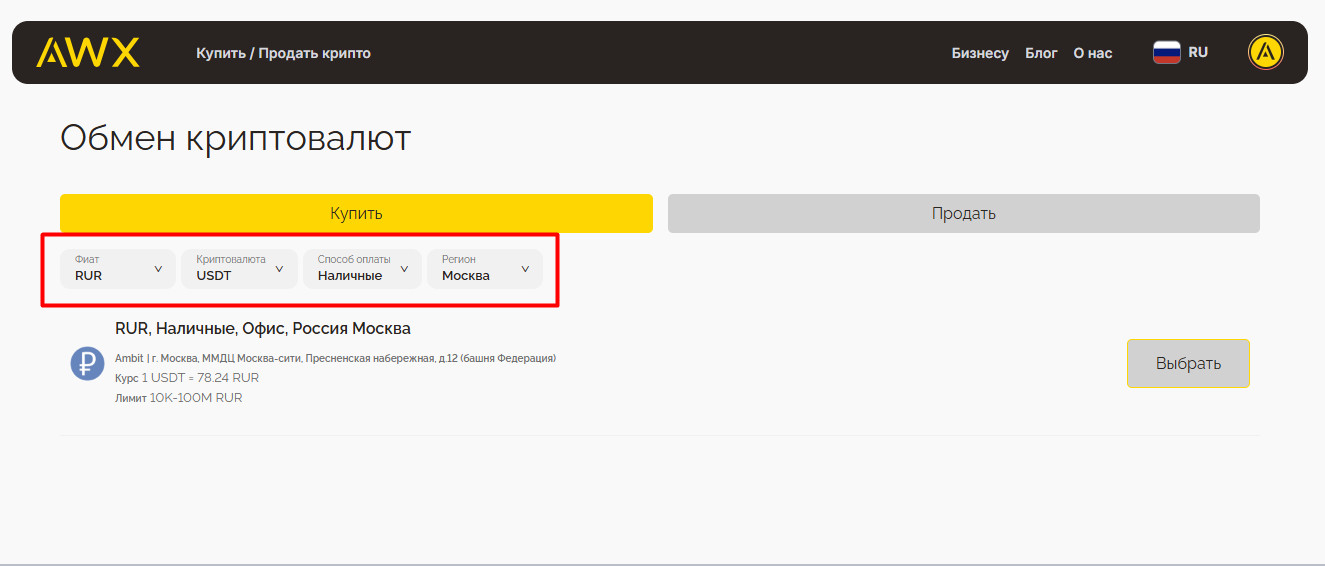Click the offer title RUR, Наличные, Офис
The image size is (1325, 566).
click(x=263, y=328)
